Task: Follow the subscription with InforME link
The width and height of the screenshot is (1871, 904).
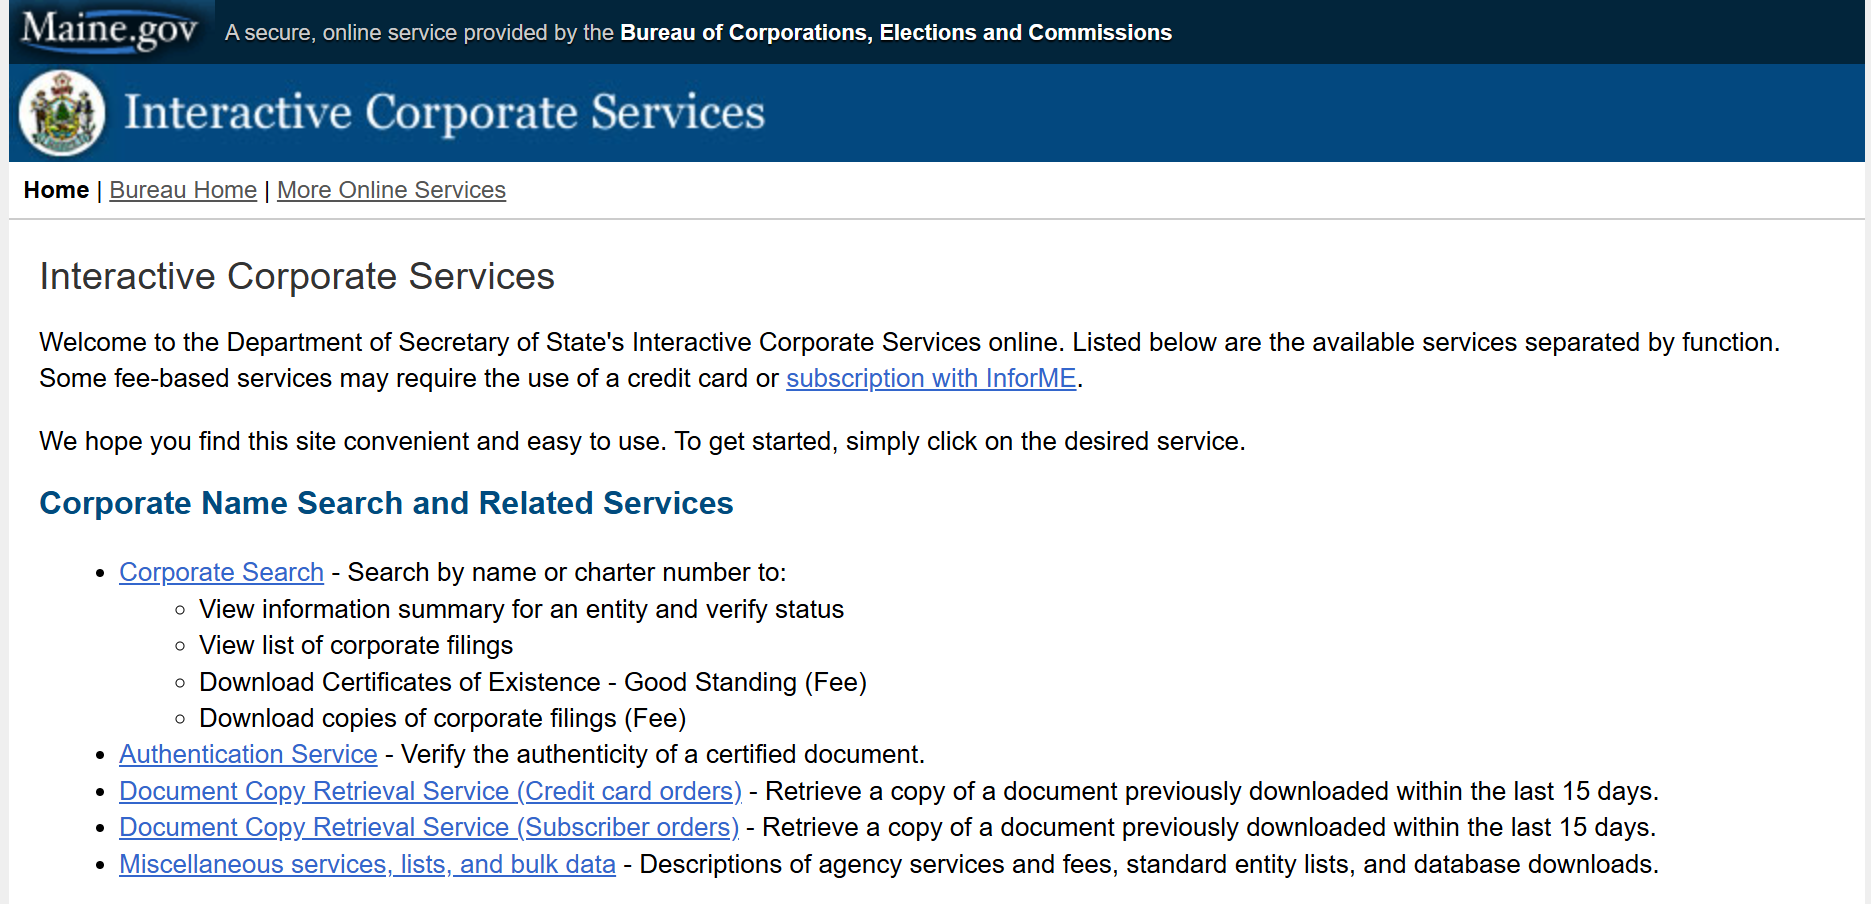Action: pyautogui.click(x=931, y=378)
